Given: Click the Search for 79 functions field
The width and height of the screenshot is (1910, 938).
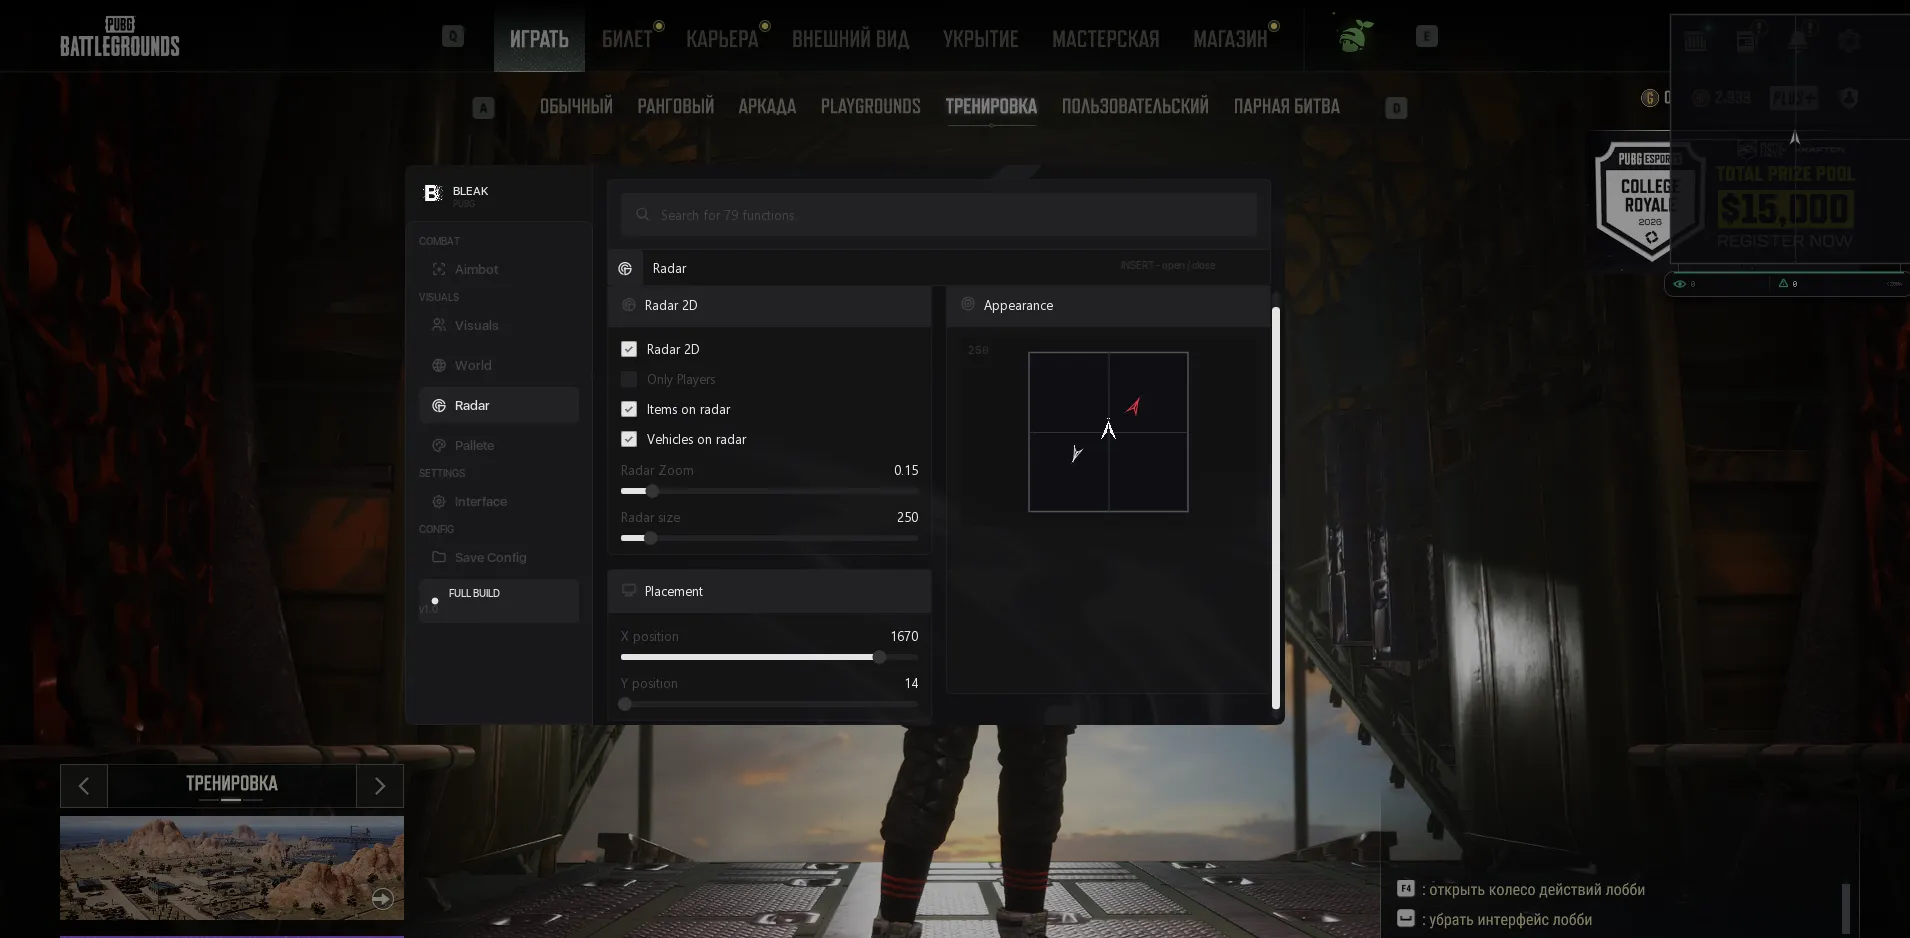Looking at the screenshot, I should point(939,215).
